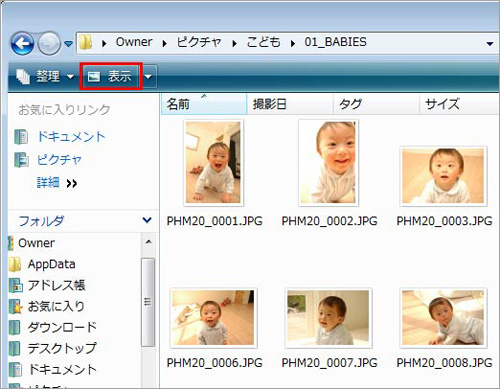
Task: Click the お気に入り star folder icon
Action: (15, 306)
